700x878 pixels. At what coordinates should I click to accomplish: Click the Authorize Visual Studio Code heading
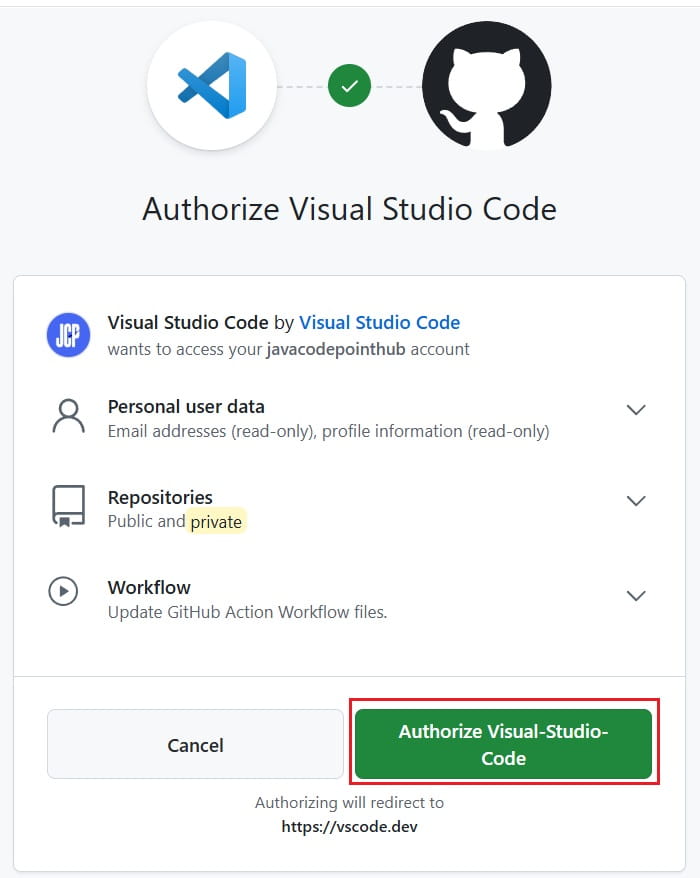point(350,209)
